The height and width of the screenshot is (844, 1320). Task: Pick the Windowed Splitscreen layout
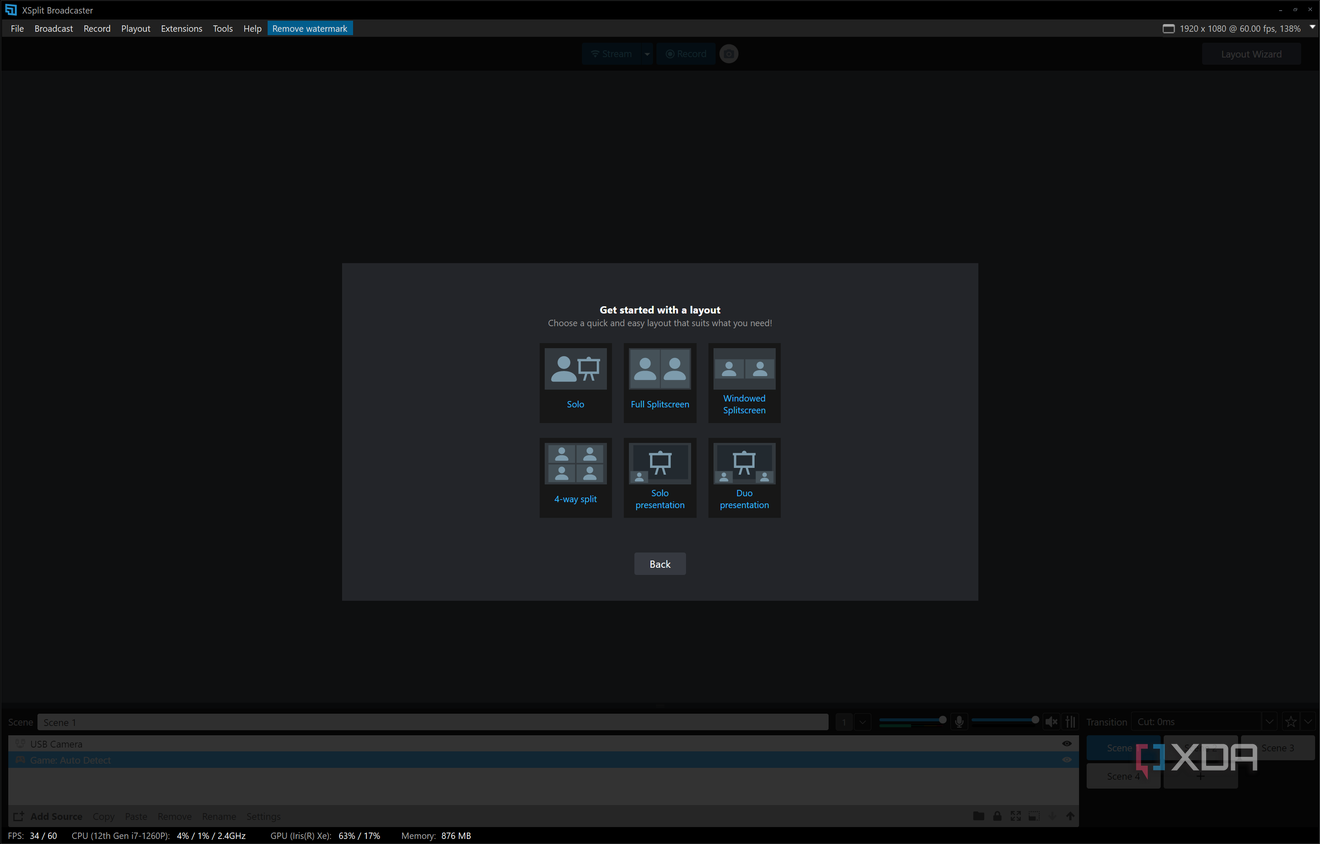point(744,383)
